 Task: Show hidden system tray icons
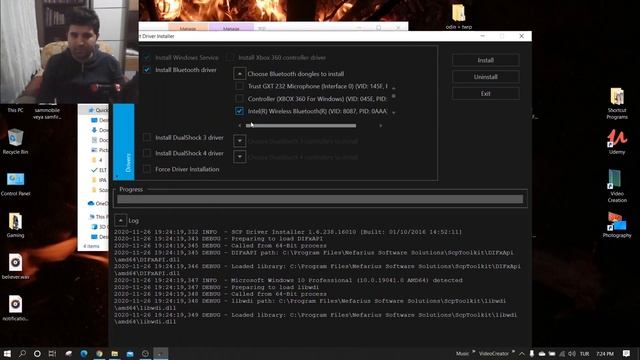(522, 353)
